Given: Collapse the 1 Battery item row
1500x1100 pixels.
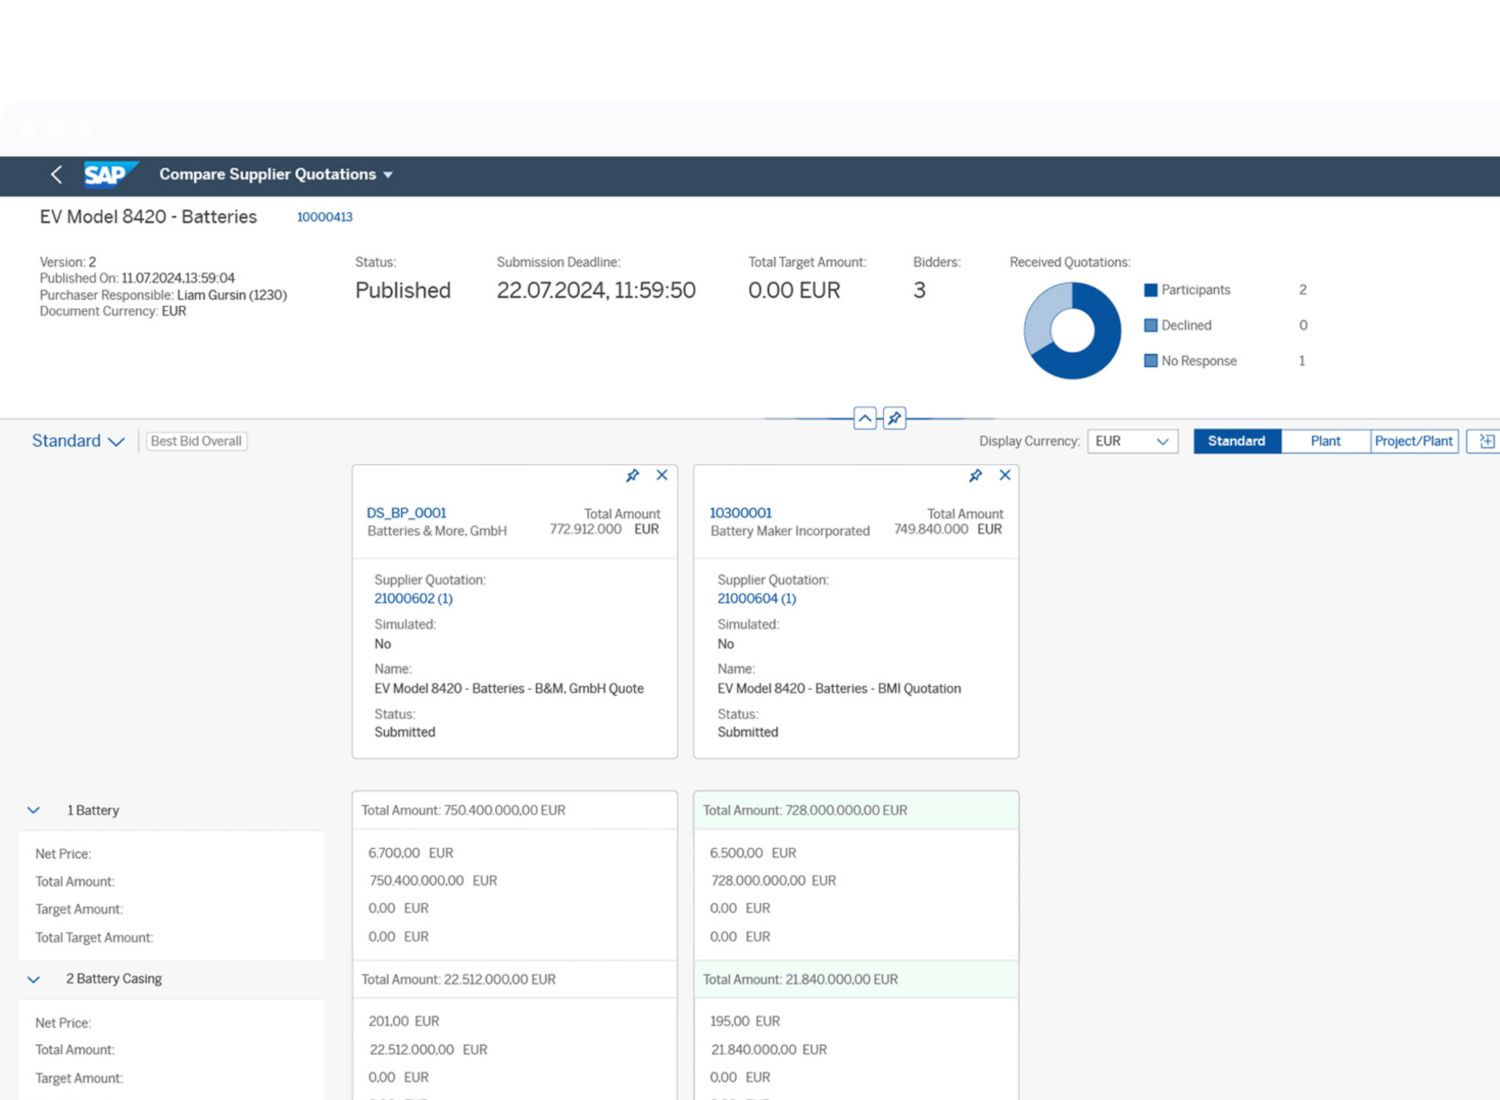Looking at the screenshot, I should (x=34, y=811).
